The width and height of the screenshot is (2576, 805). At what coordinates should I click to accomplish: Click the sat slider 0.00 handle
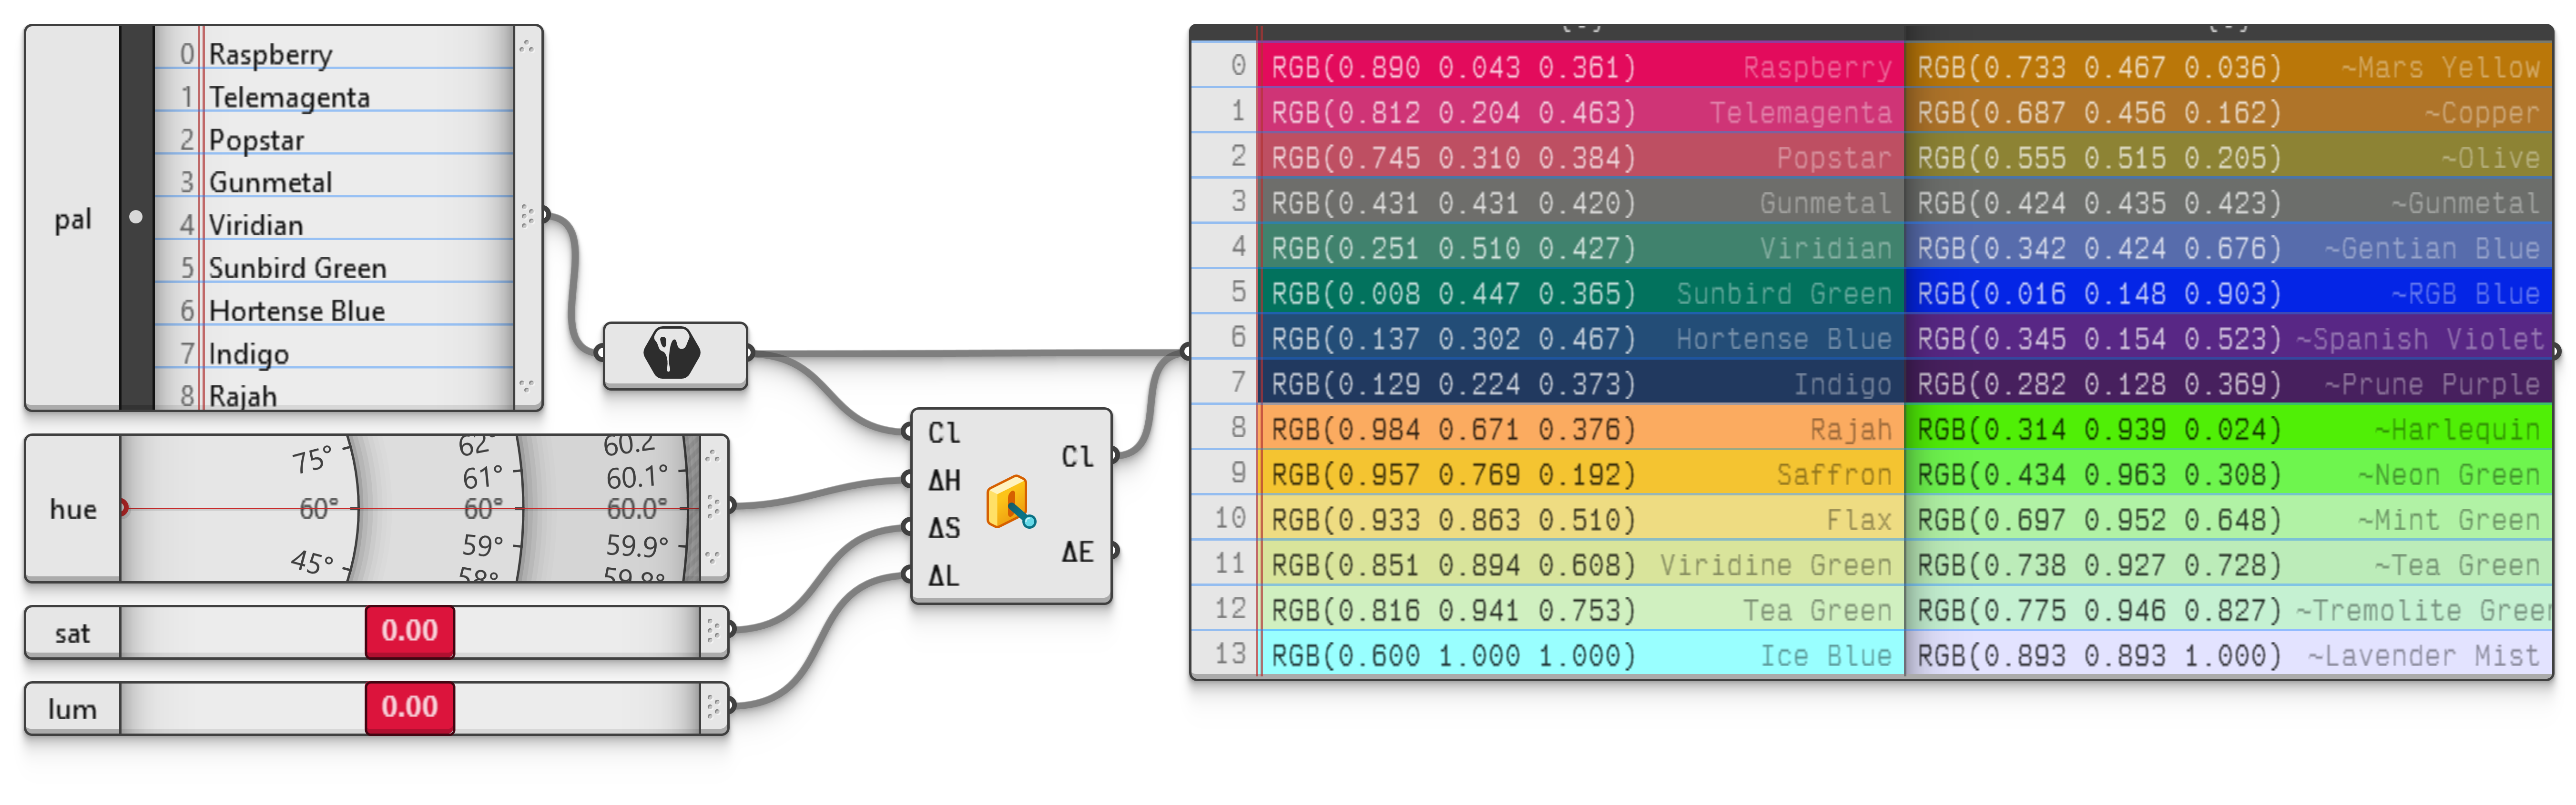[x=410, y=631]
